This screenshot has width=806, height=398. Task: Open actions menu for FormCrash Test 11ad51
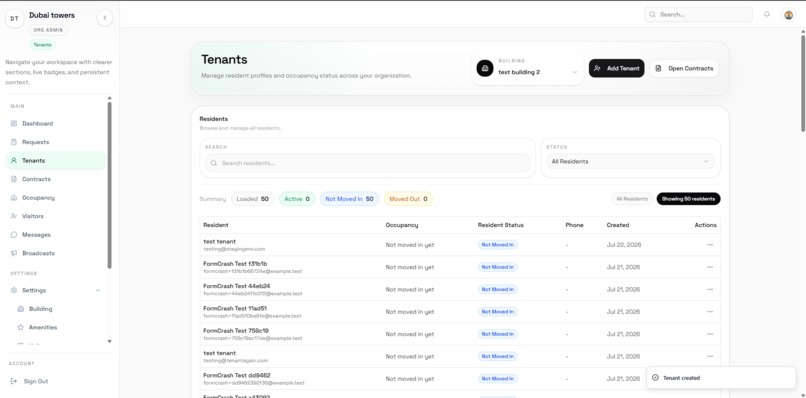(710, 312)
